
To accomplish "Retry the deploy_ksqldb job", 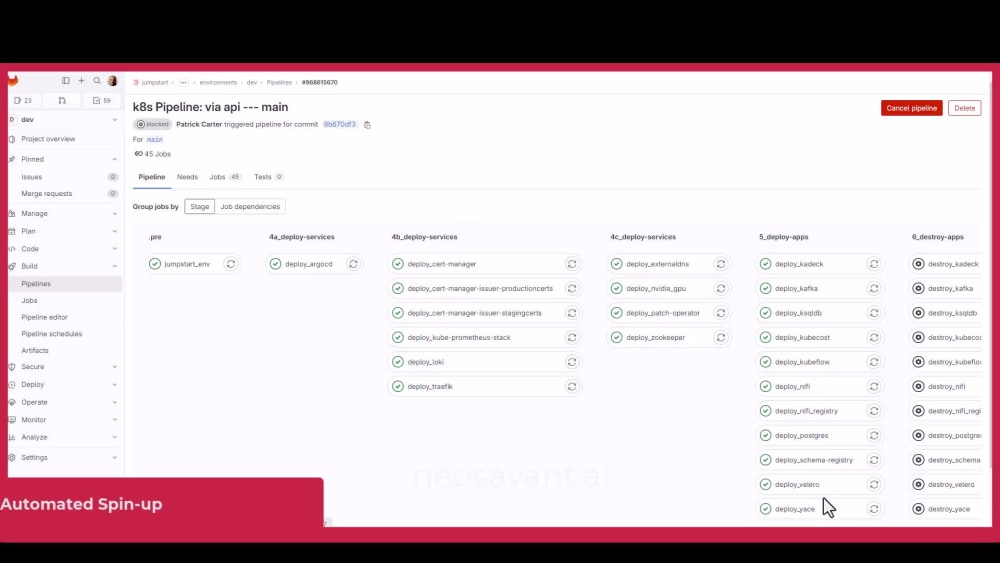I will click(x=874, y=313).
